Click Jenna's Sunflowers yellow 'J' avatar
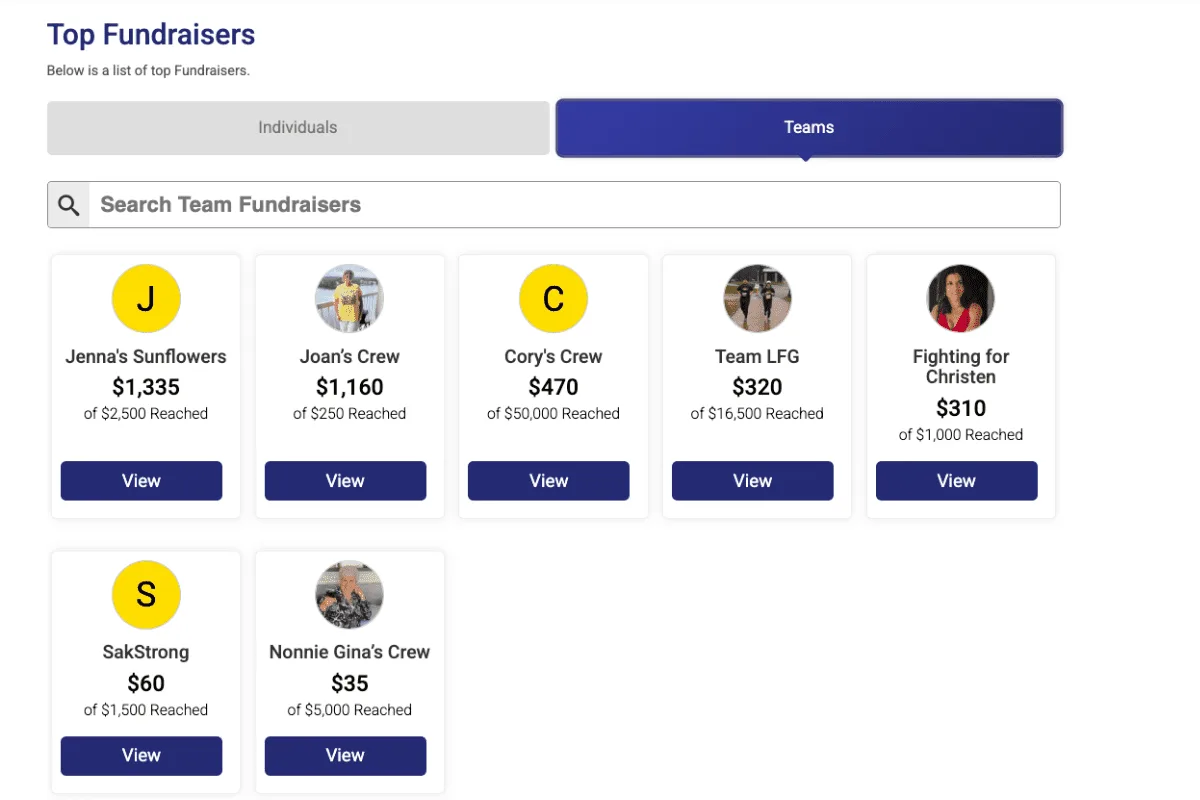Image resolution: width=1200 pixels, height=800 pixels. pos(146,298)
